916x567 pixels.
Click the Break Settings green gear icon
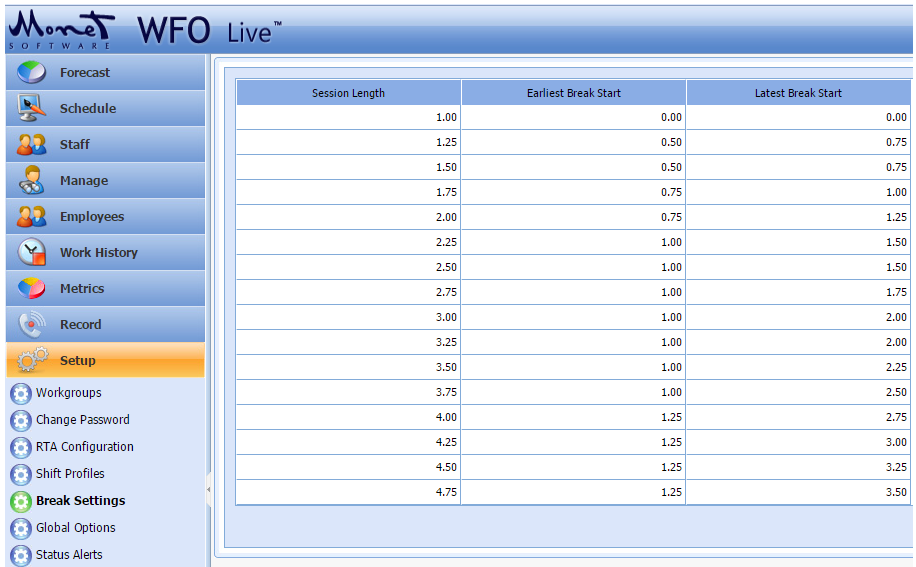pos(20,501)
